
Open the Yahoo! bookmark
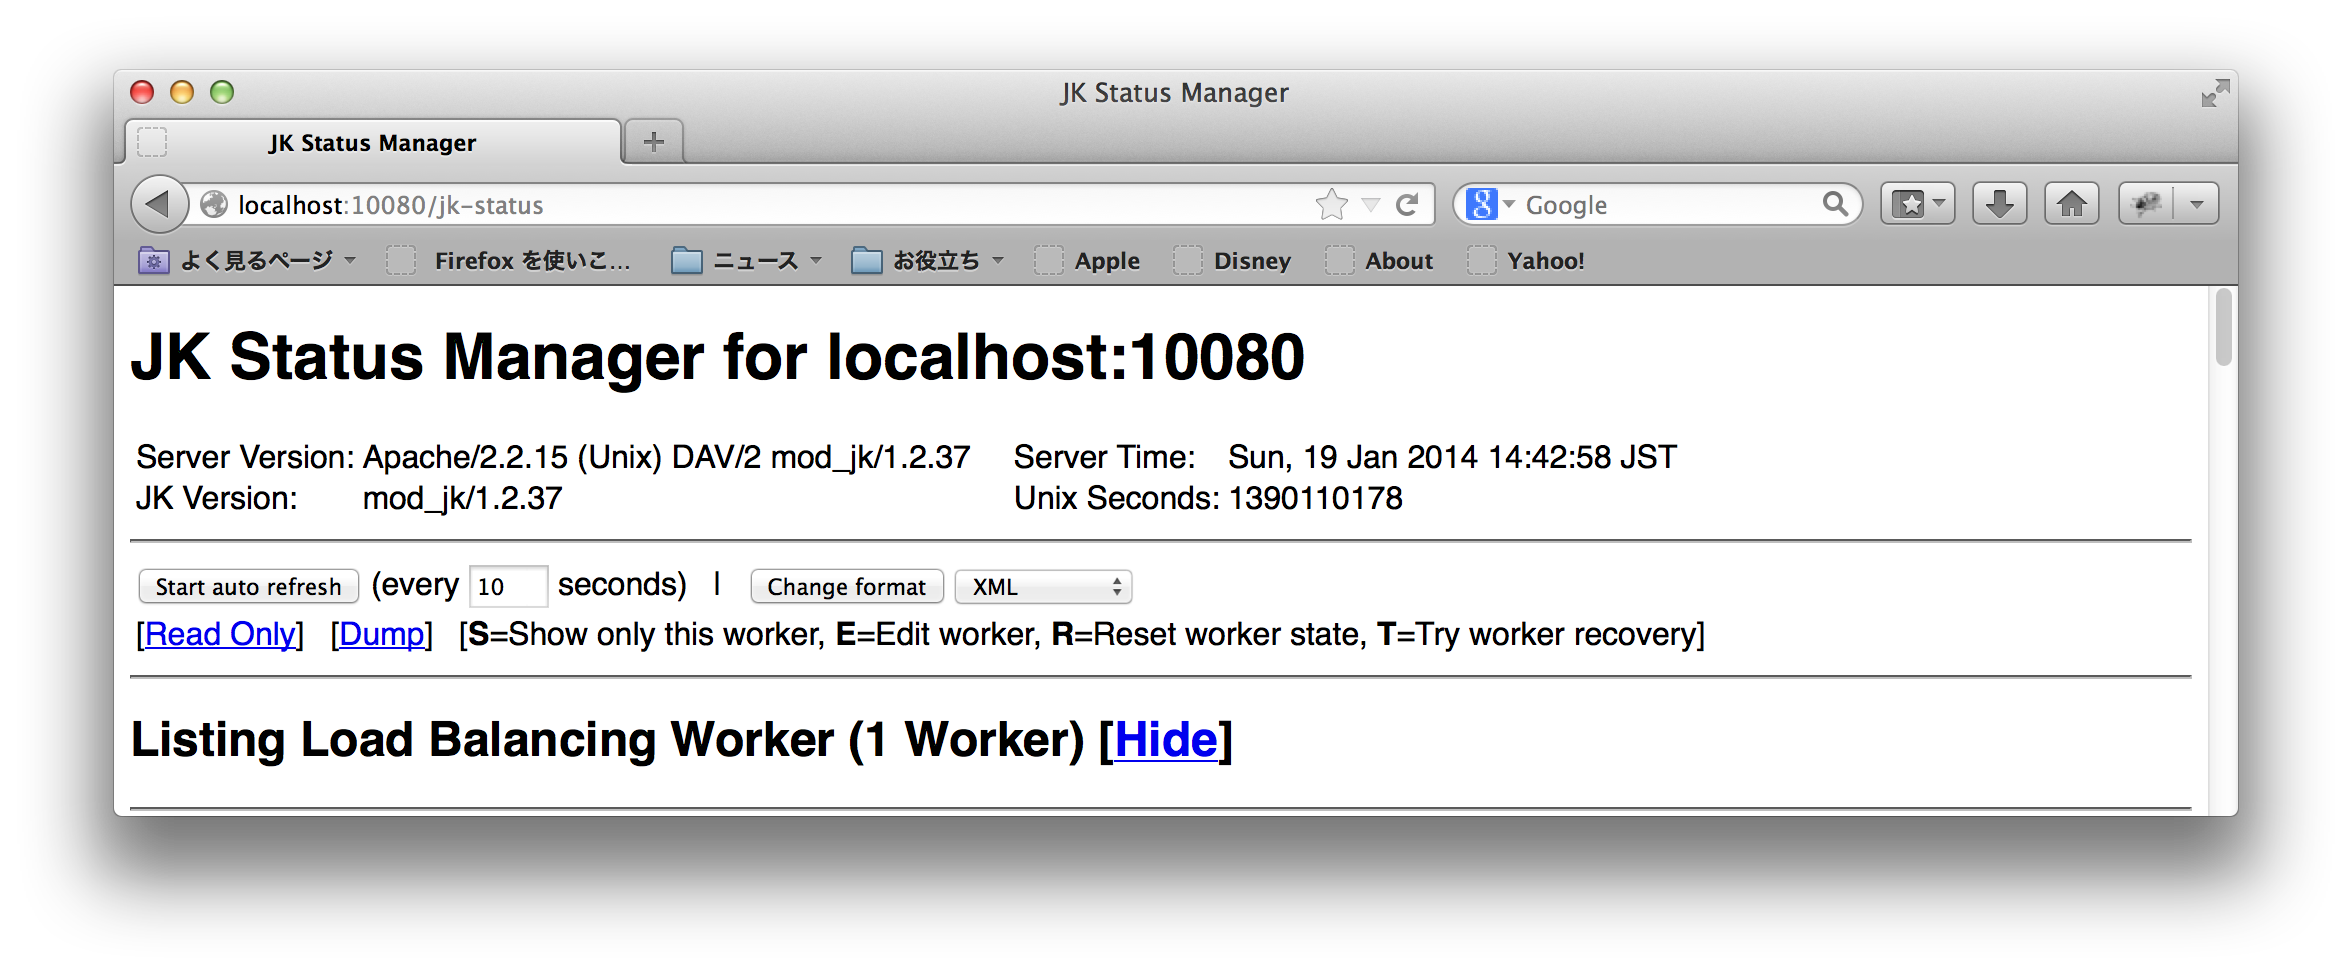coord(1527,260)
